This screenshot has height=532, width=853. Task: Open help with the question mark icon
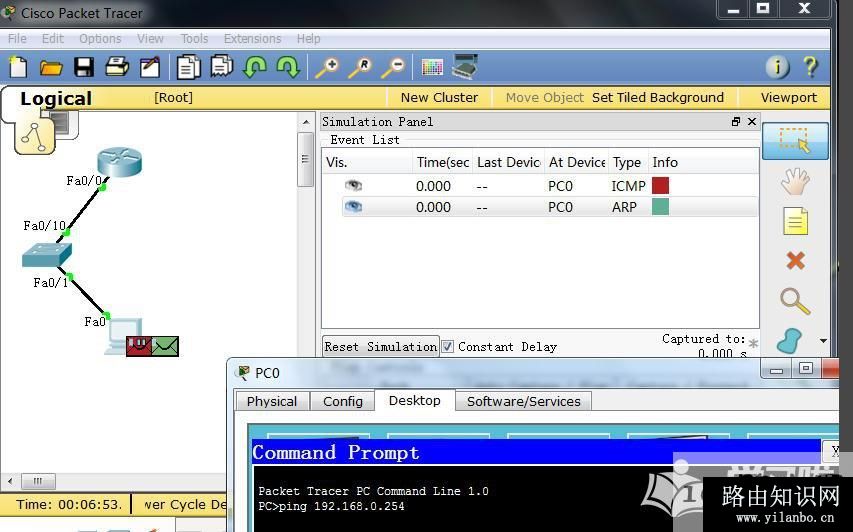pos(811,67)
